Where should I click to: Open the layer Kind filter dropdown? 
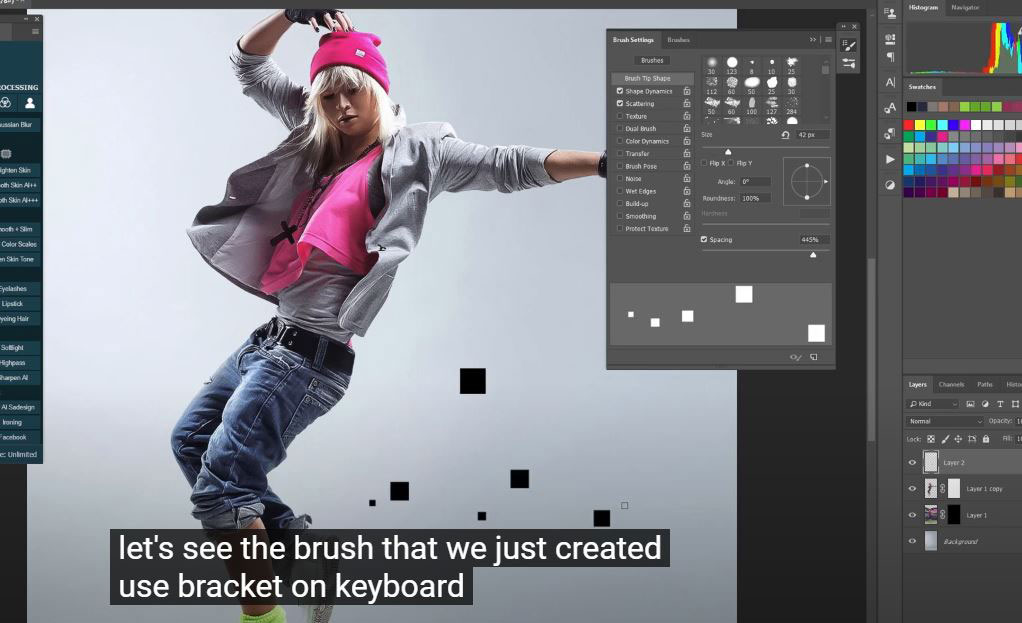pos(932,404)
